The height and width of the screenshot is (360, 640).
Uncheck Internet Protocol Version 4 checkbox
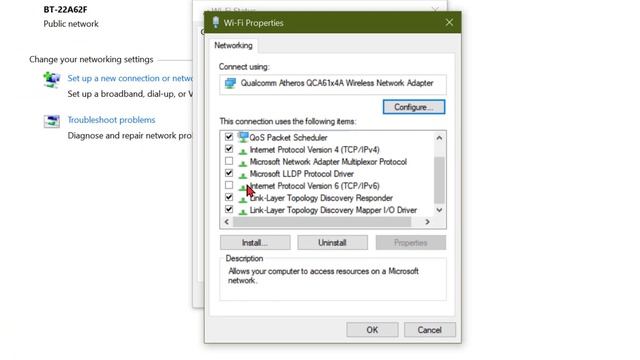tap(229, 149)
